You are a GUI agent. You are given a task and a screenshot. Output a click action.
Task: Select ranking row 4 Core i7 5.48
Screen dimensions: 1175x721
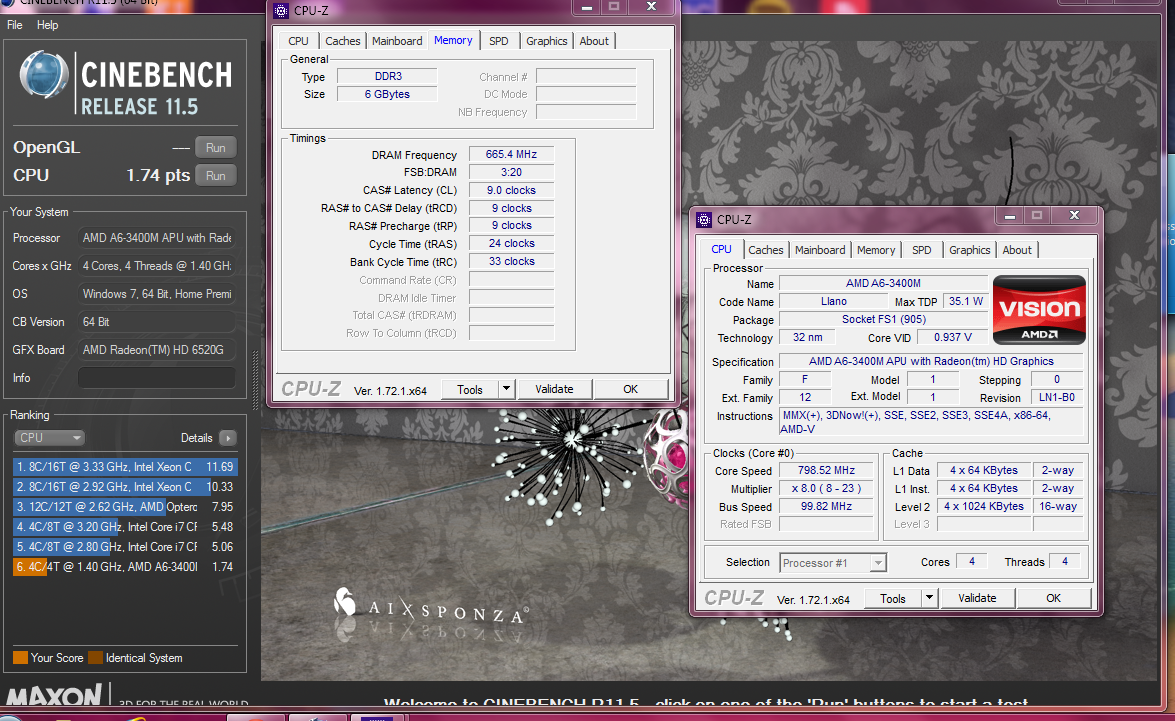click(125, 527)
